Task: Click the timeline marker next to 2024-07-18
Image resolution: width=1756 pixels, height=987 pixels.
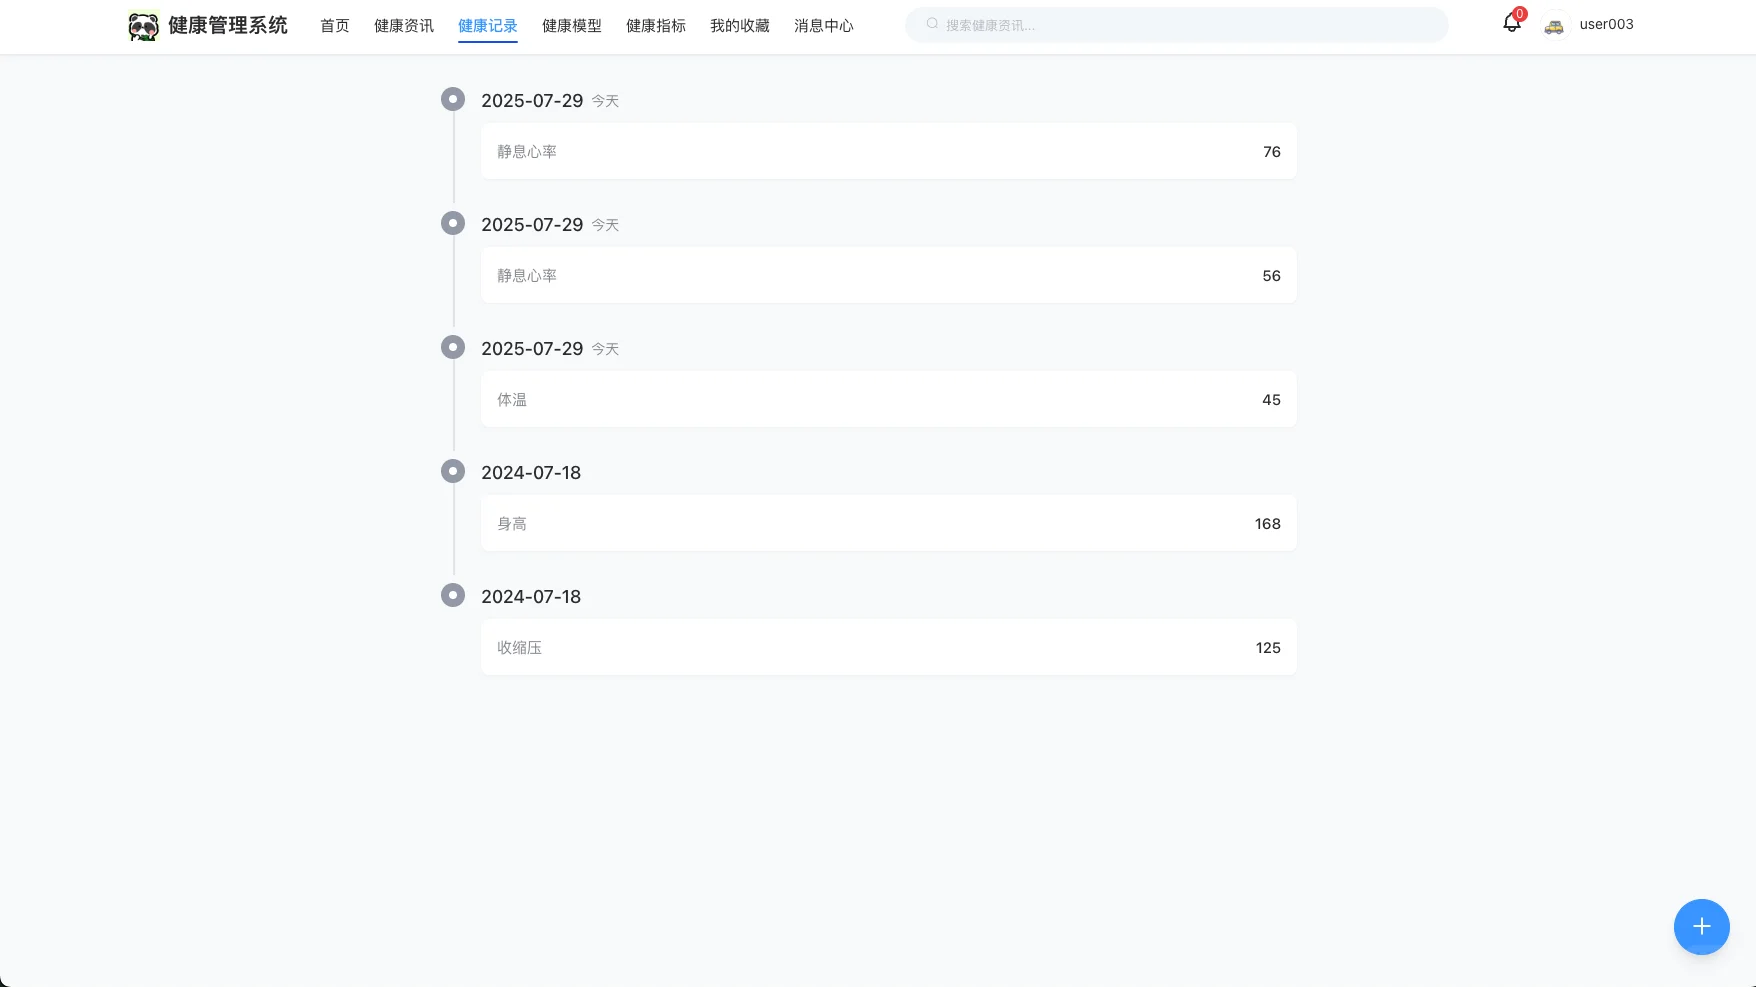Action: [453, 471]
